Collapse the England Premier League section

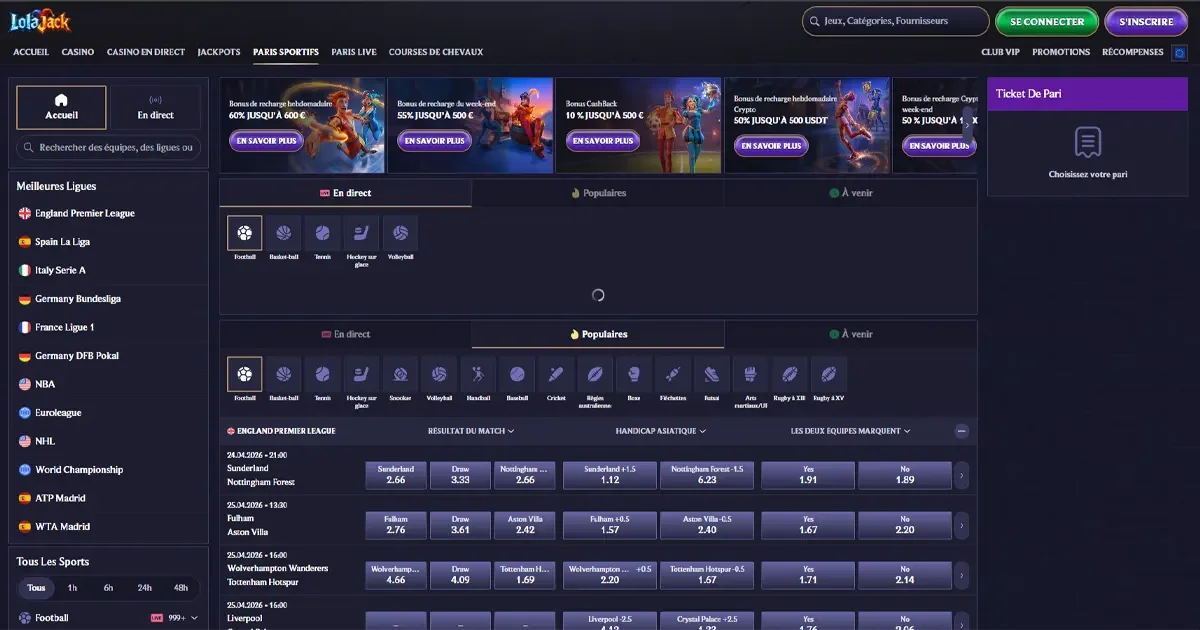click(962, 431)
